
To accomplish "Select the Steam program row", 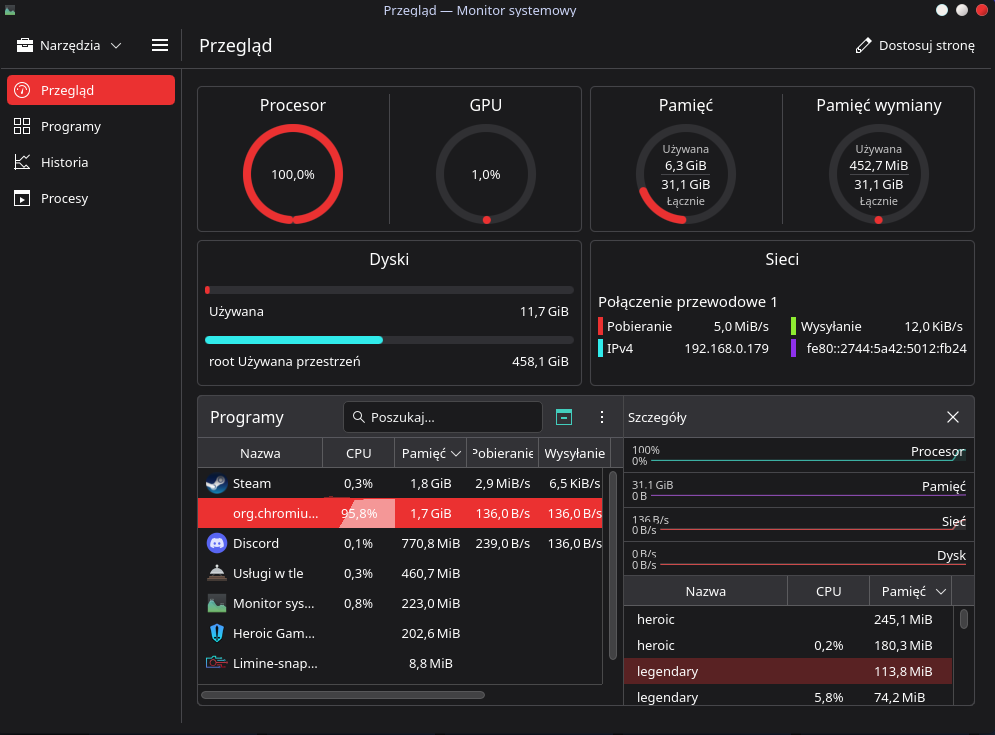I will 400,484.
